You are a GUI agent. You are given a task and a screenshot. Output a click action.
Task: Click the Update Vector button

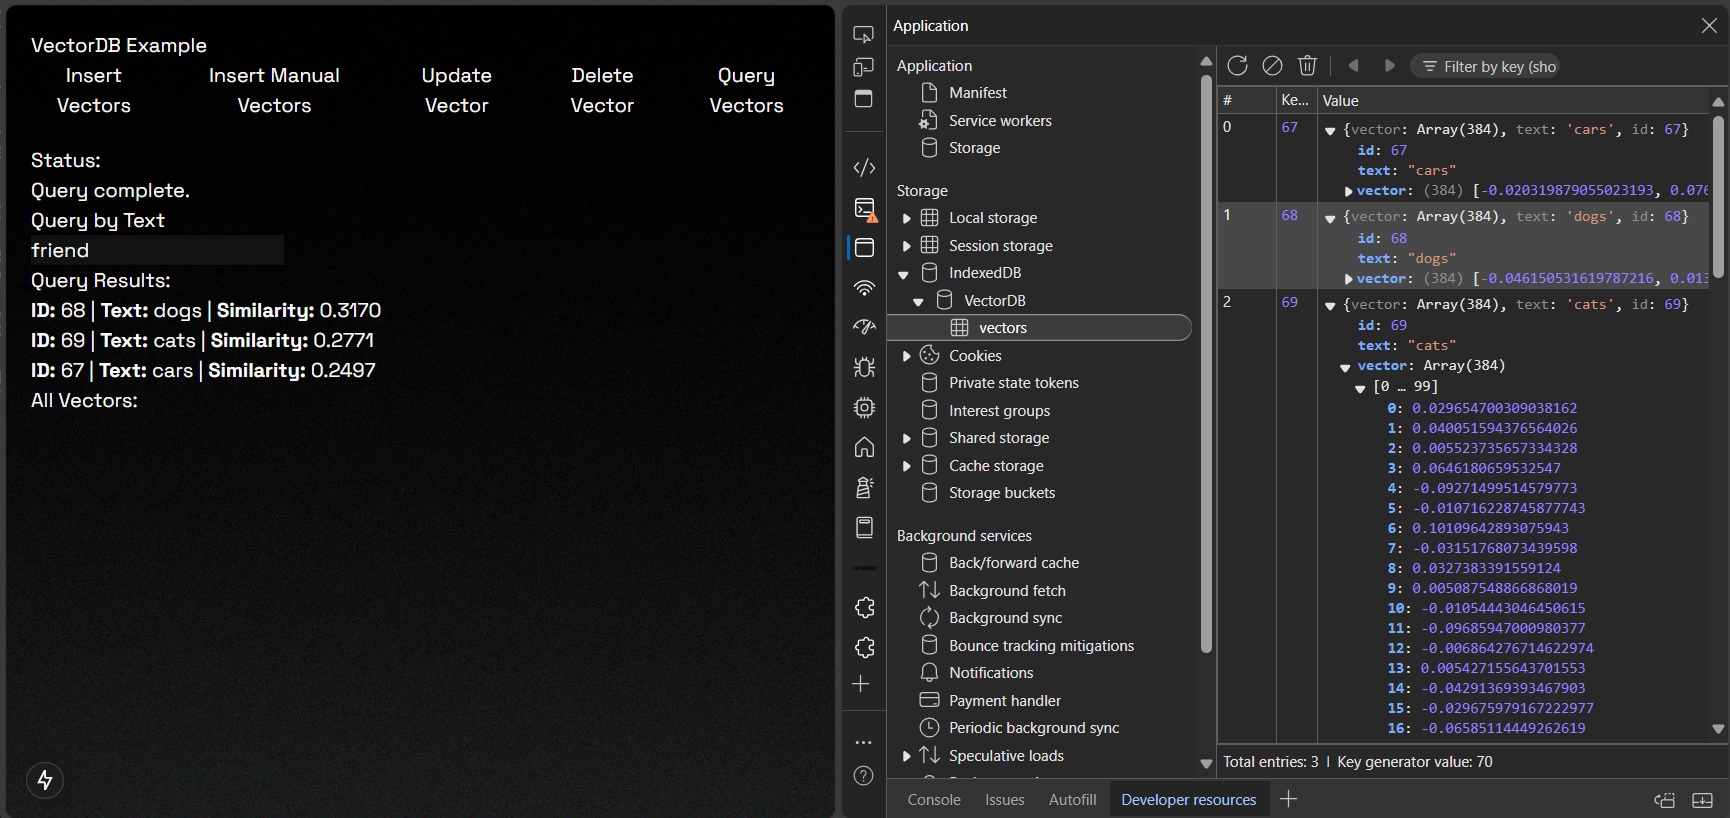457,90
